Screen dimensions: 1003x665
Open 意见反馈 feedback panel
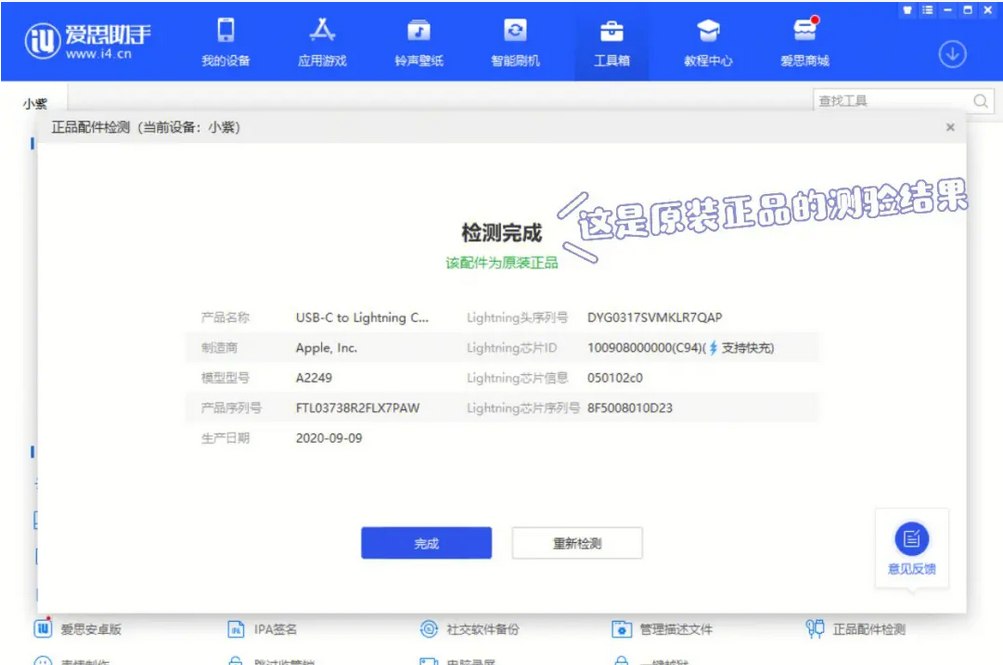912,549
